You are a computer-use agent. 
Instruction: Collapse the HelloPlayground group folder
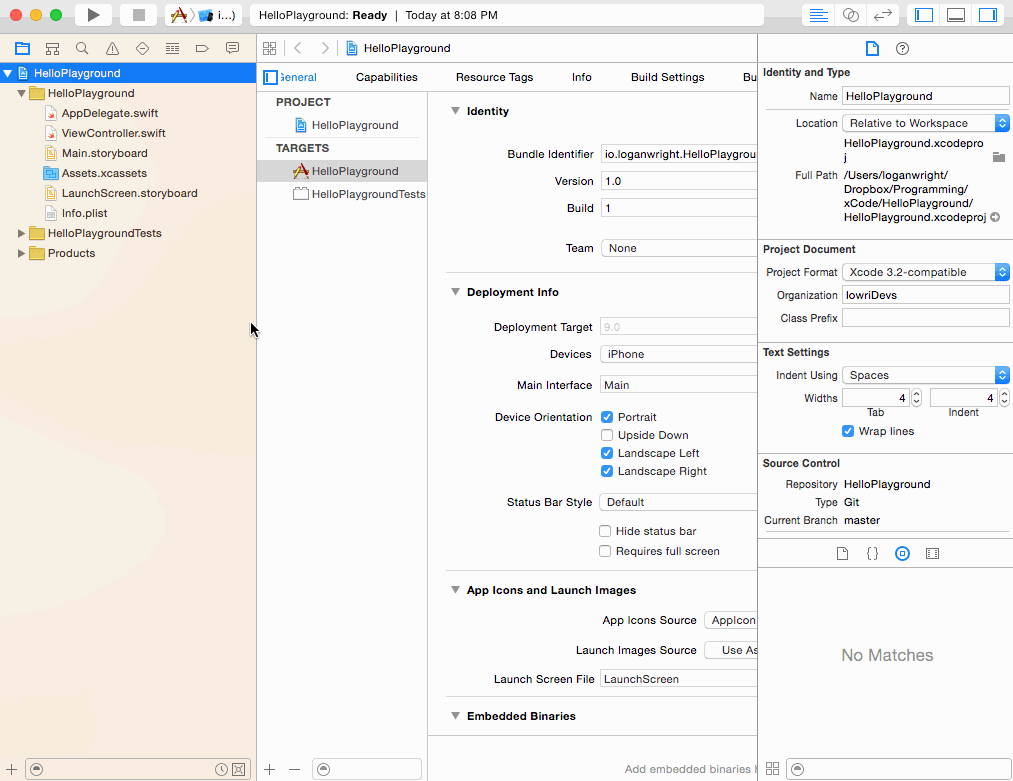(21, 94)
